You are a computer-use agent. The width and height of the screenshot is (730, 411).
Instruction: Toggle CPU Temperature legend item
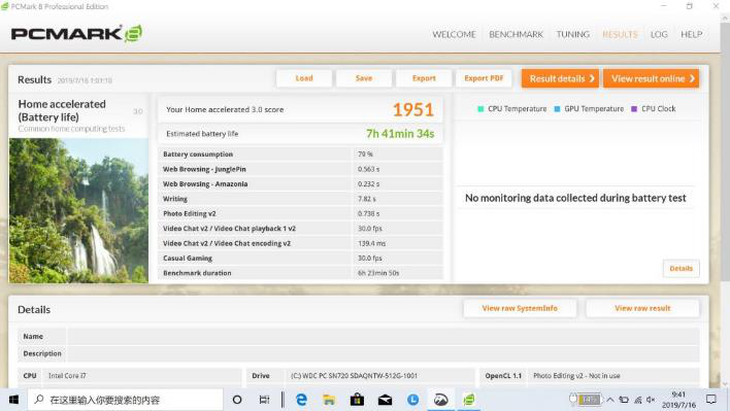click(512, 109)
